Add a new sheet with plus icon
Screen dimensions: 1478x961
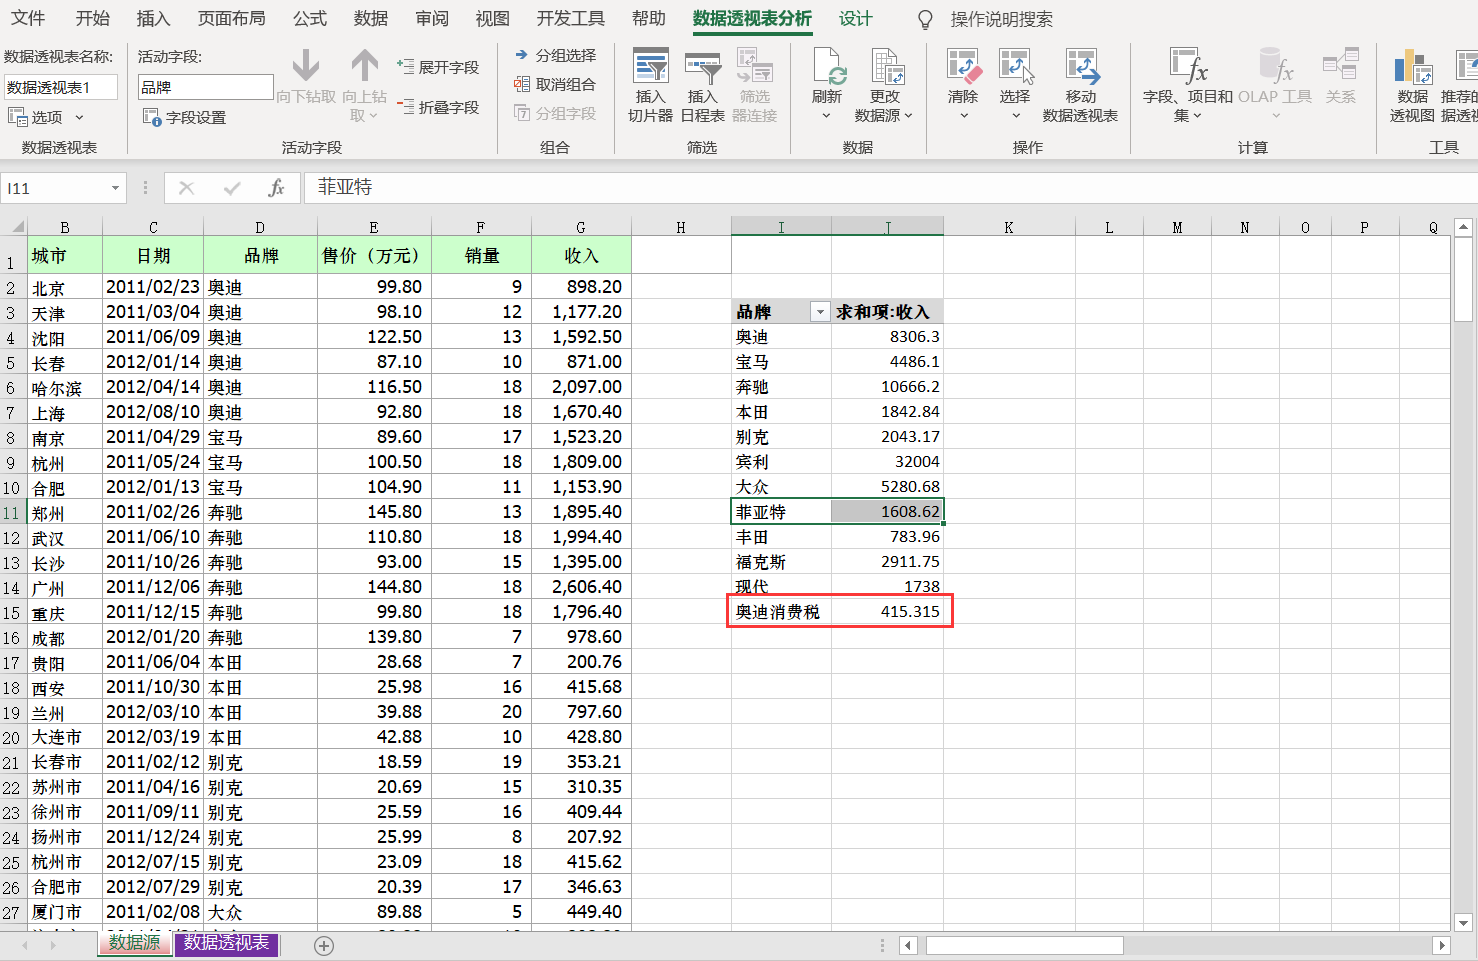click(324, 945)
